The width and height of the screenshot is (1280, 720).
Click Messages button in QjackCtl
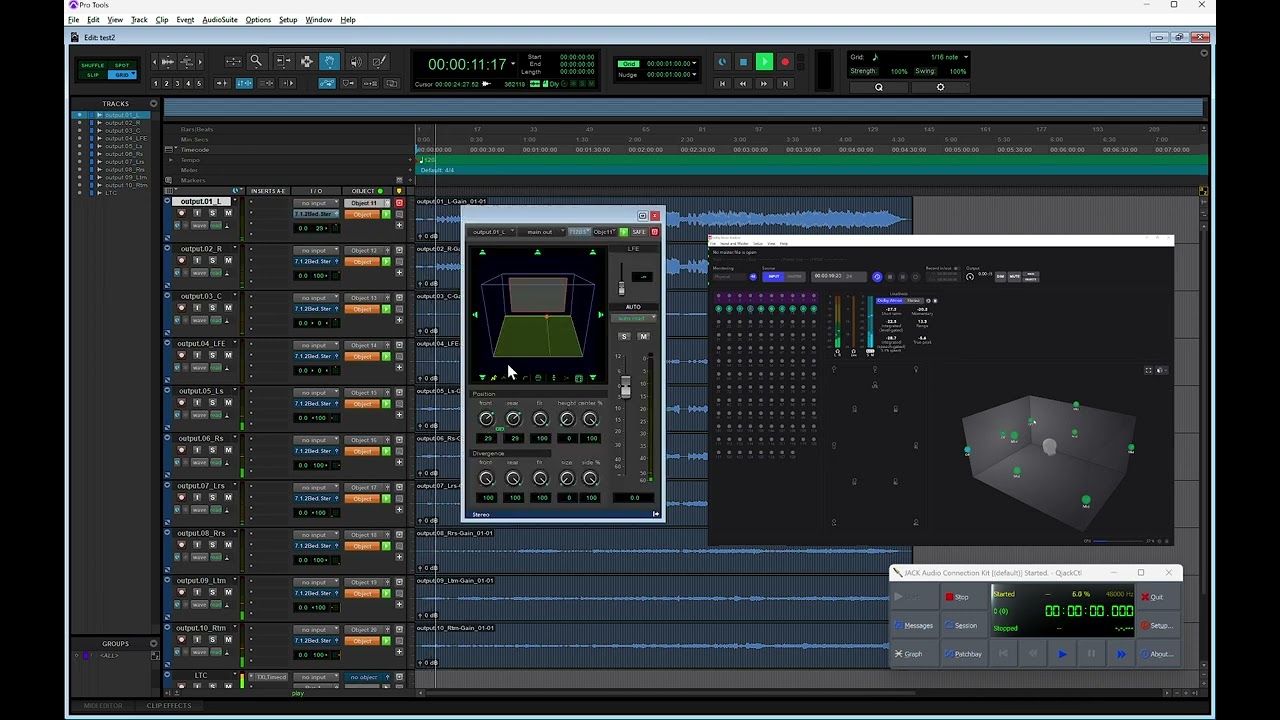click(x=913, y=626)
